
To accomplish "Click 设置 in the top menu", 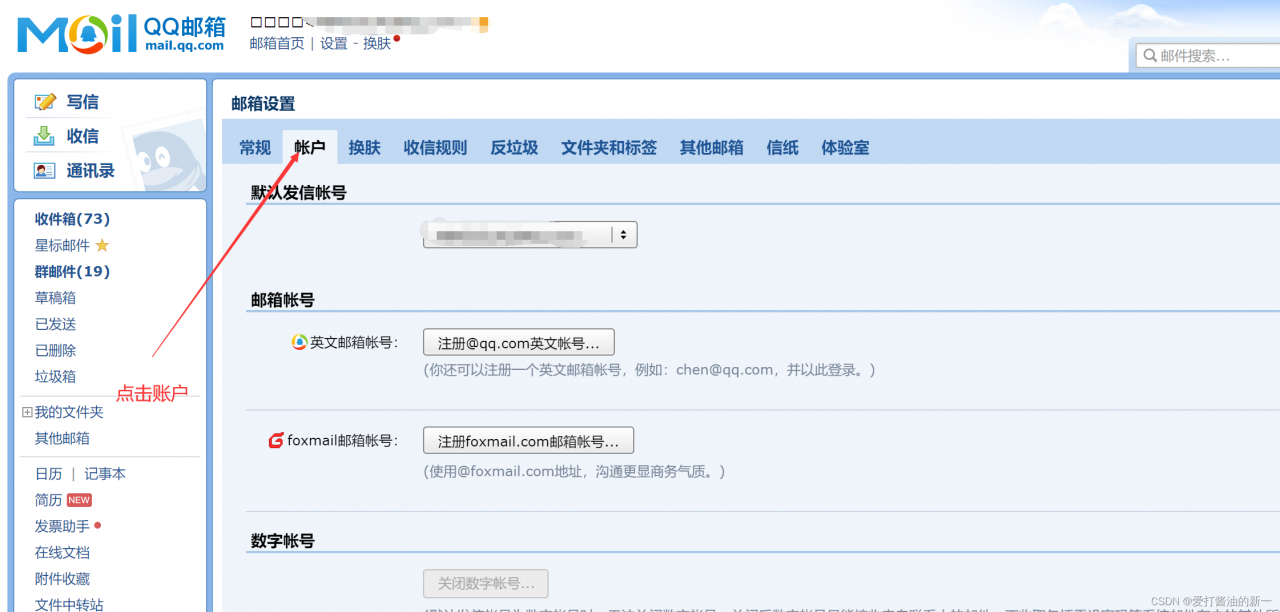I will tap(334, 43).
